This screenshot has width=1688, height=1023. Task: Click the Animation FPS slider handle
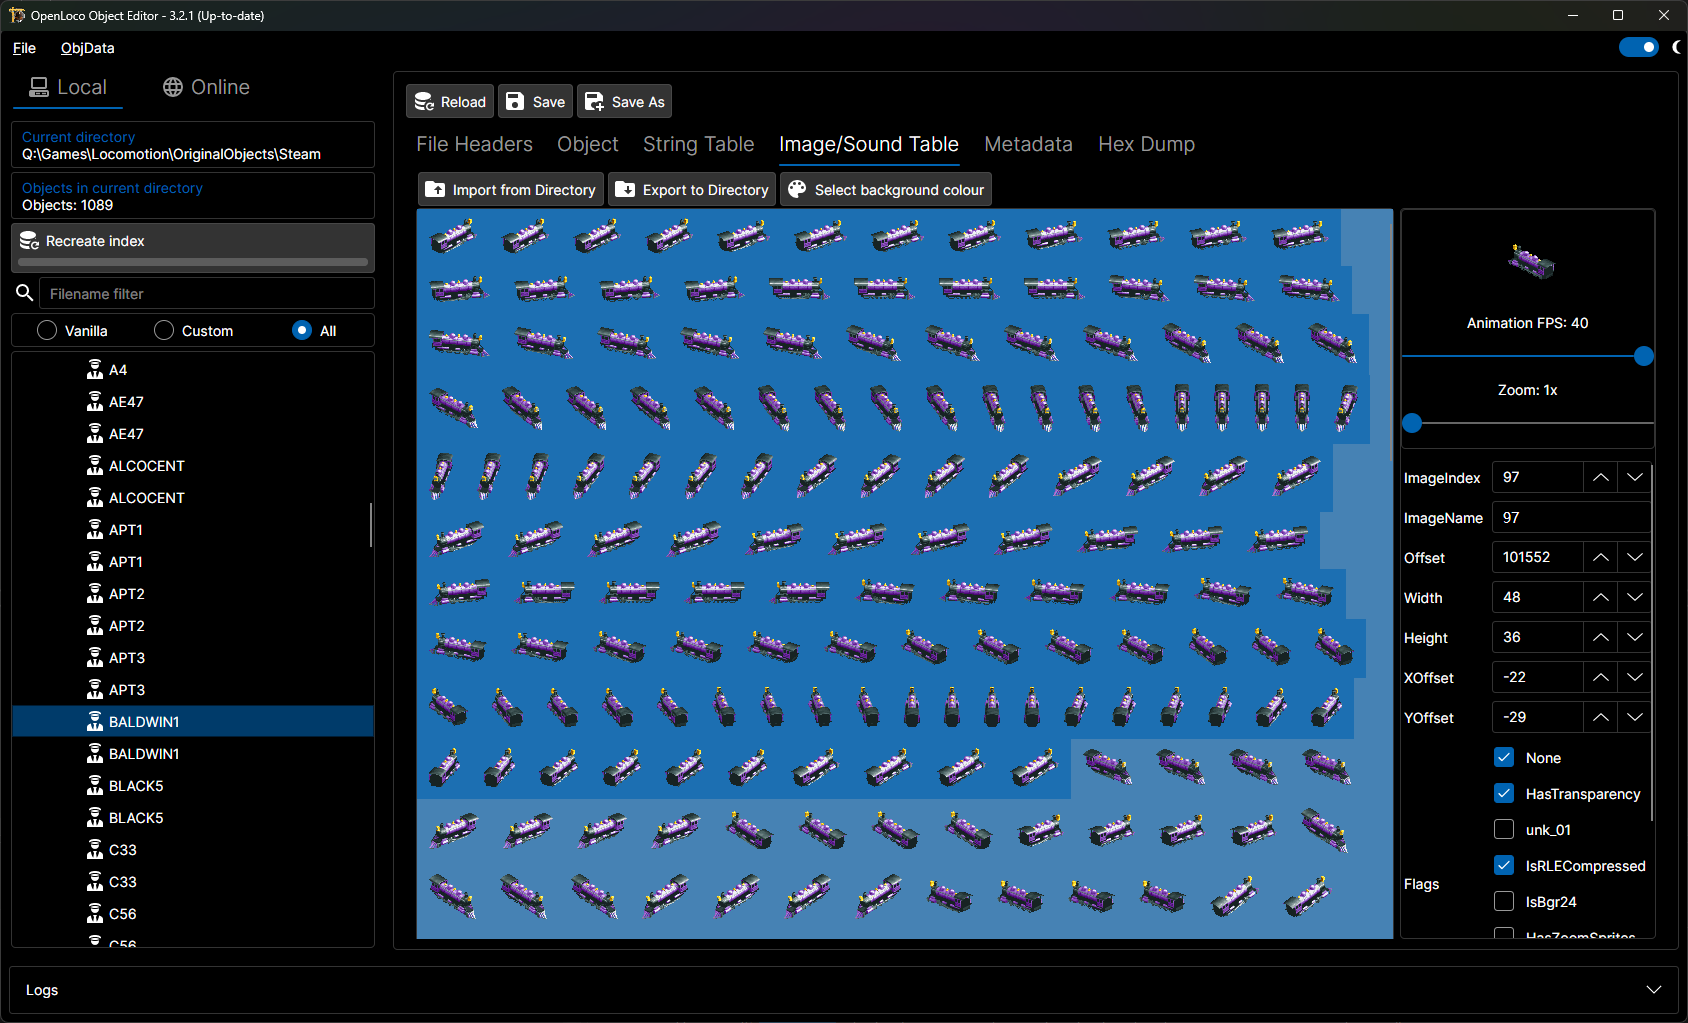click(x=1643, y=356)
